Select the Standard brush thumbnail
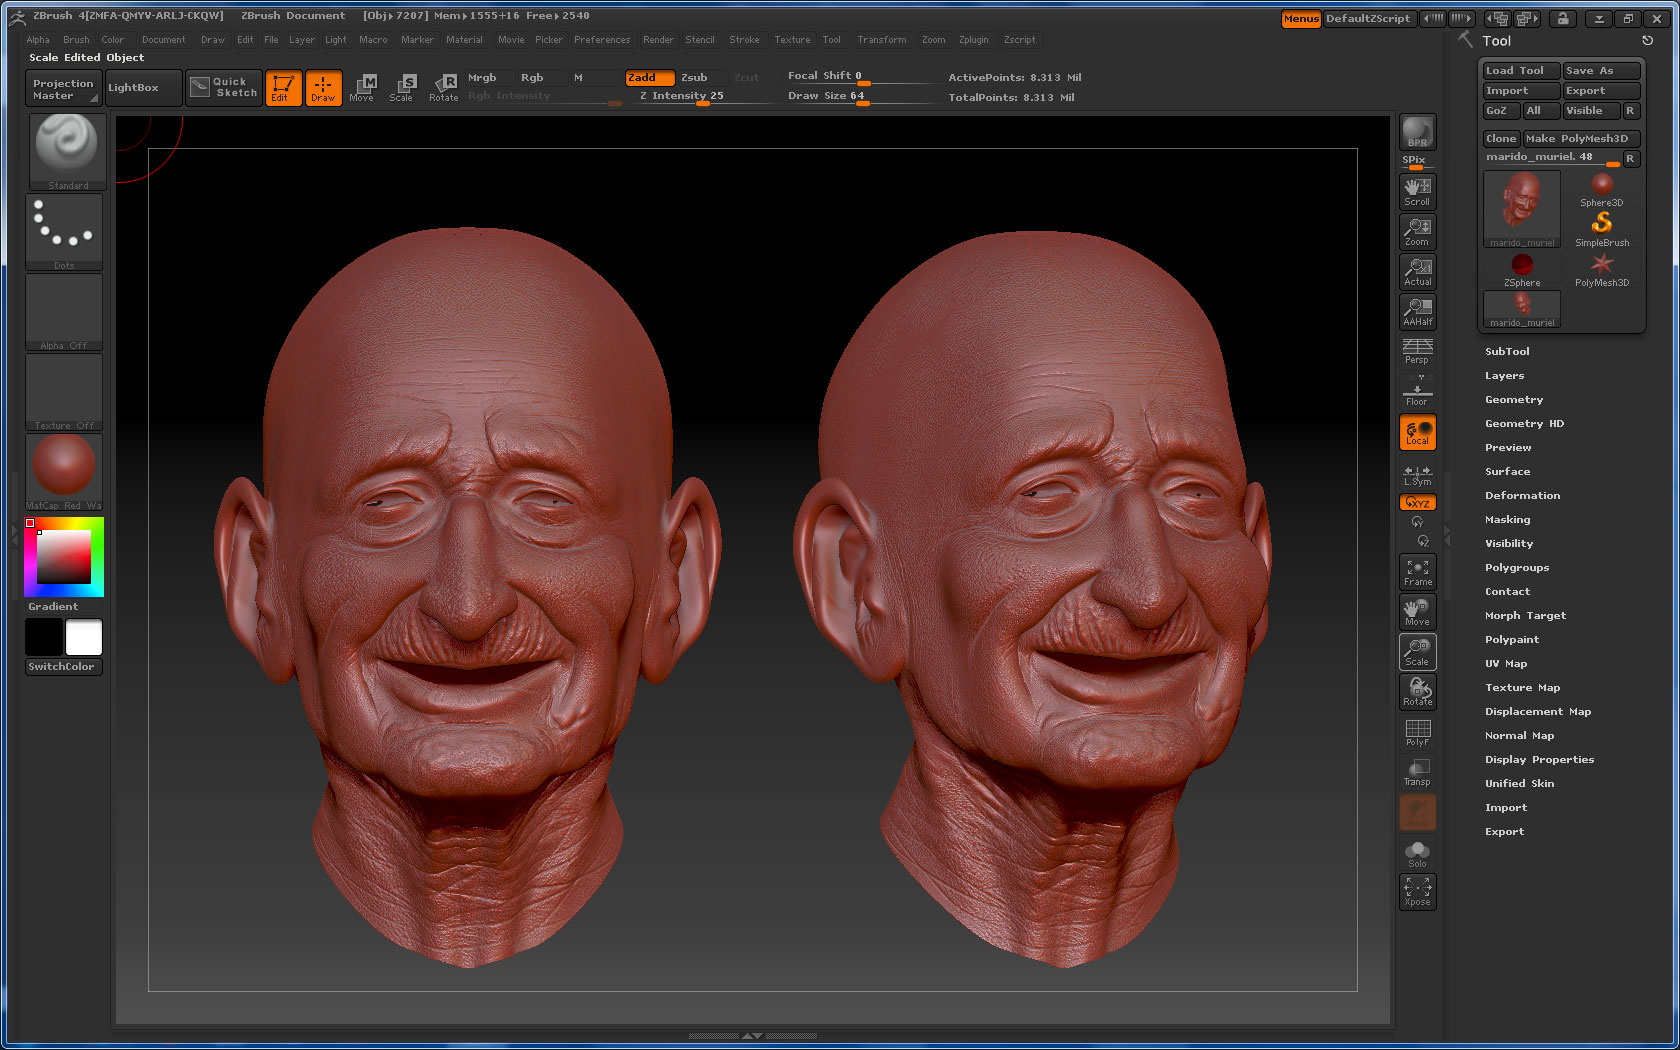Viewport: 1680px width, 1050px height. [66, 151]
